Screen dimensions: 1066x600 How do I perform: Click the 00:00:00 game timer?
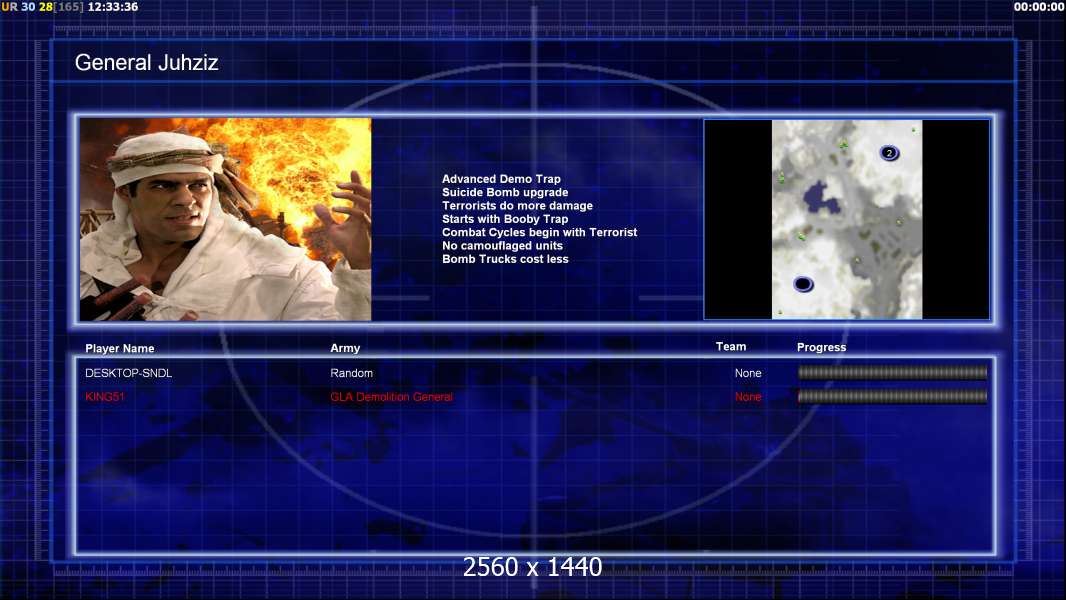tap(1038, 7)
